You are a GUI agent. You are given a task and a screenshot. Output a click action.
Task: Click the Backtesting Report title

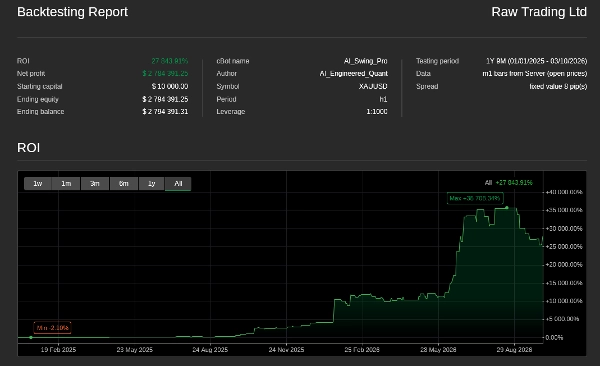[x=72, y=12]
